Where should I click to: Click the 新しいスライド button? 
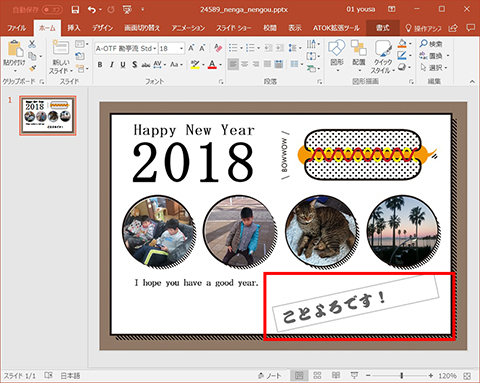pos(61,57)
